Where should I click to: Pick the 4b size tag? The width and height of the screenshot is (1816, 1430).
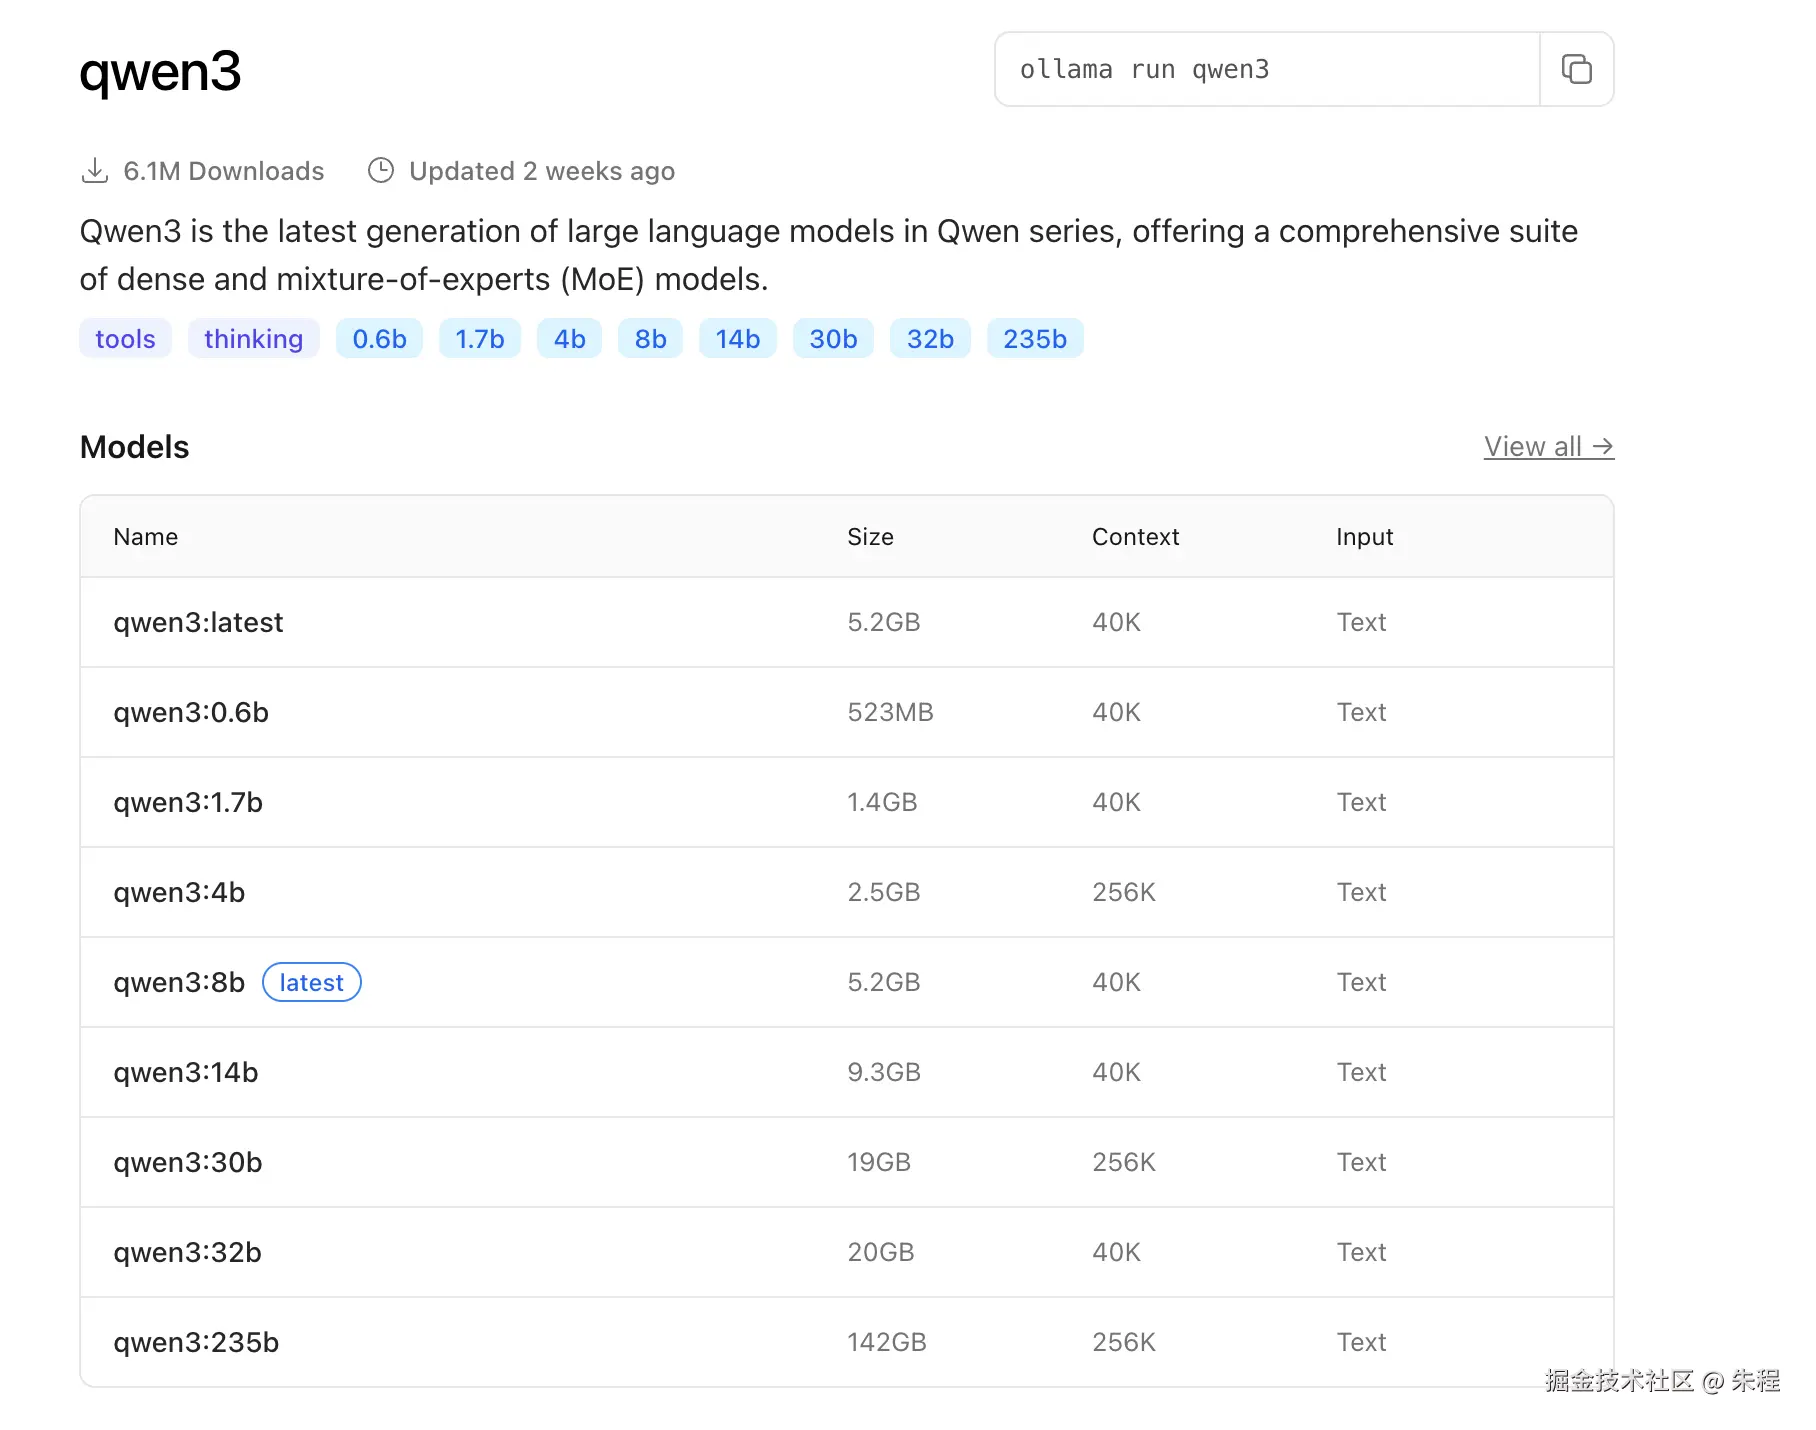coord(569,339)
